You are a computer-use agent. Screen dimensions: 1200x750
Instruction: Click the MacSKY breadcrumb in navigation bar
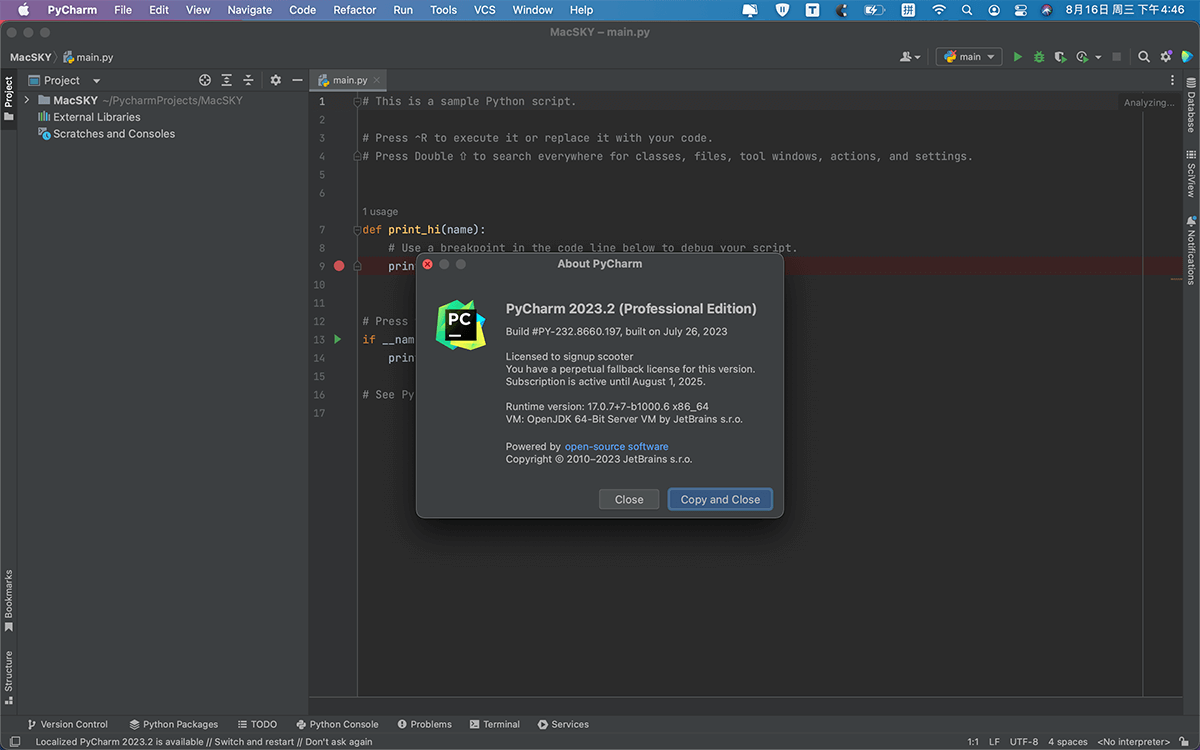pyautogui.click(x=30, y=57)
